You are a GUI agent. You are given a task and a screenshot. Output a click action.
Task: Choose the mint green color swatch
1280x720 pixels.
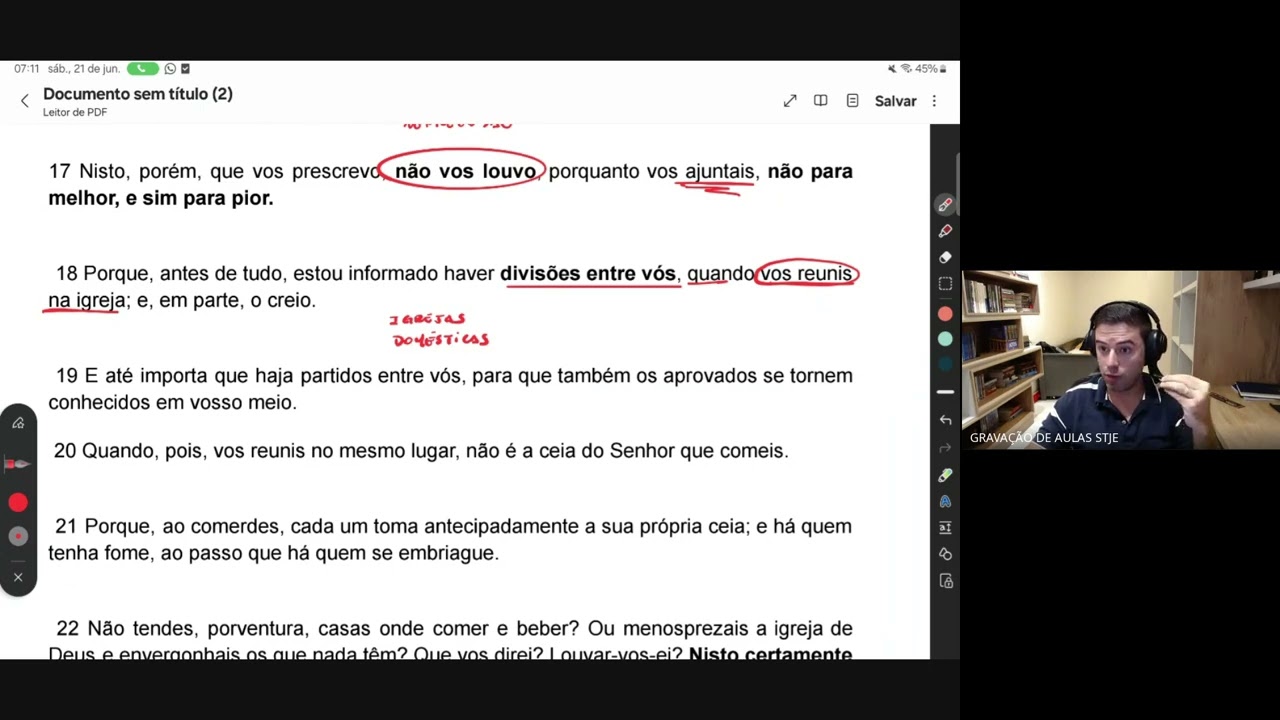[945, 340]
